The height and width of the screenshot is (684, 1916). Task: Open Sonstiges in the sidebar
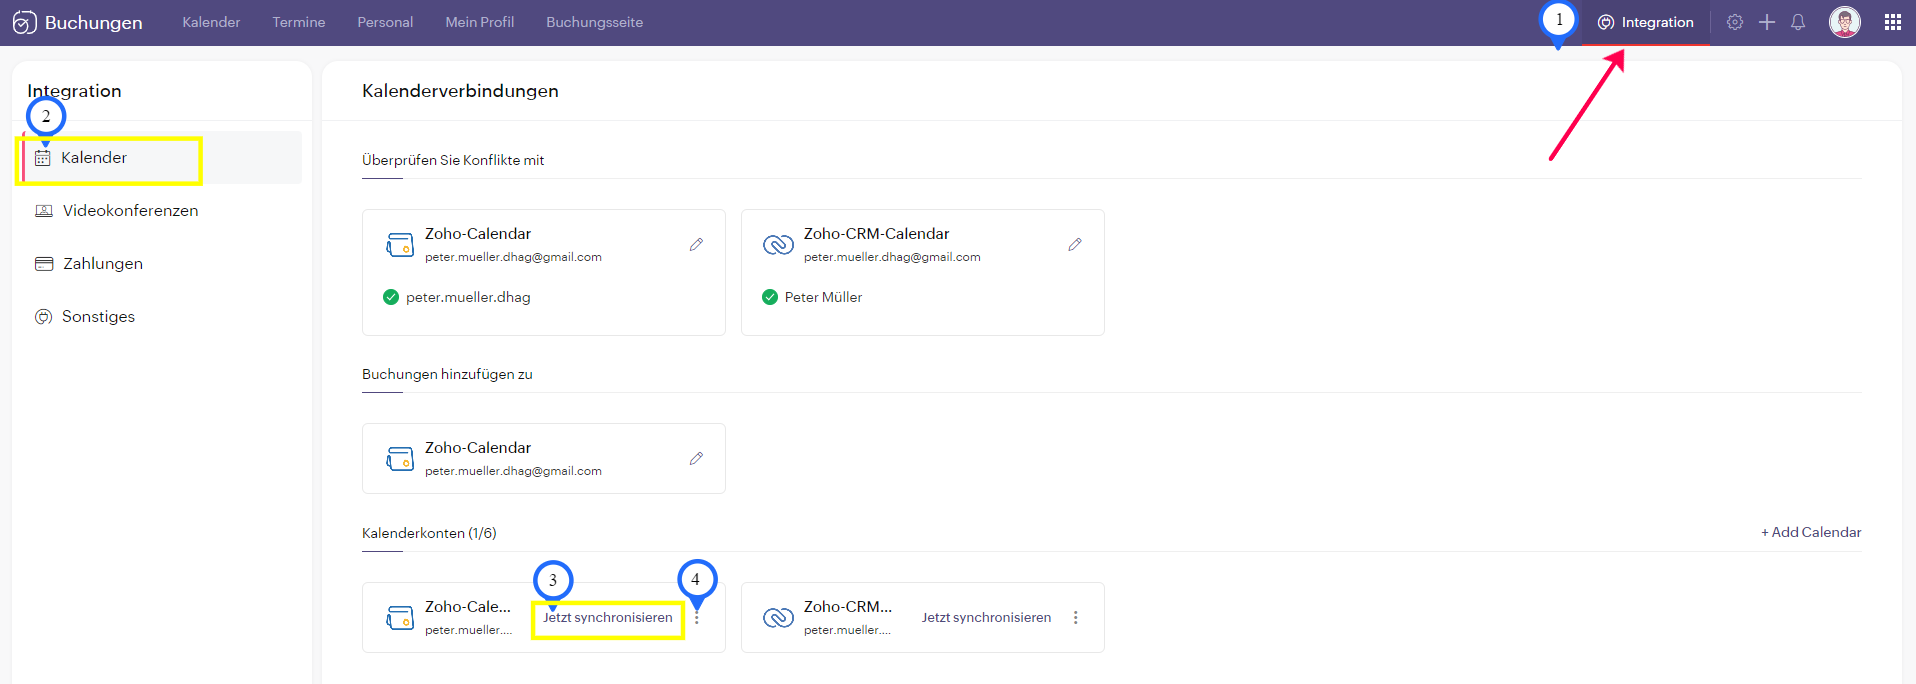coord(98,317)
